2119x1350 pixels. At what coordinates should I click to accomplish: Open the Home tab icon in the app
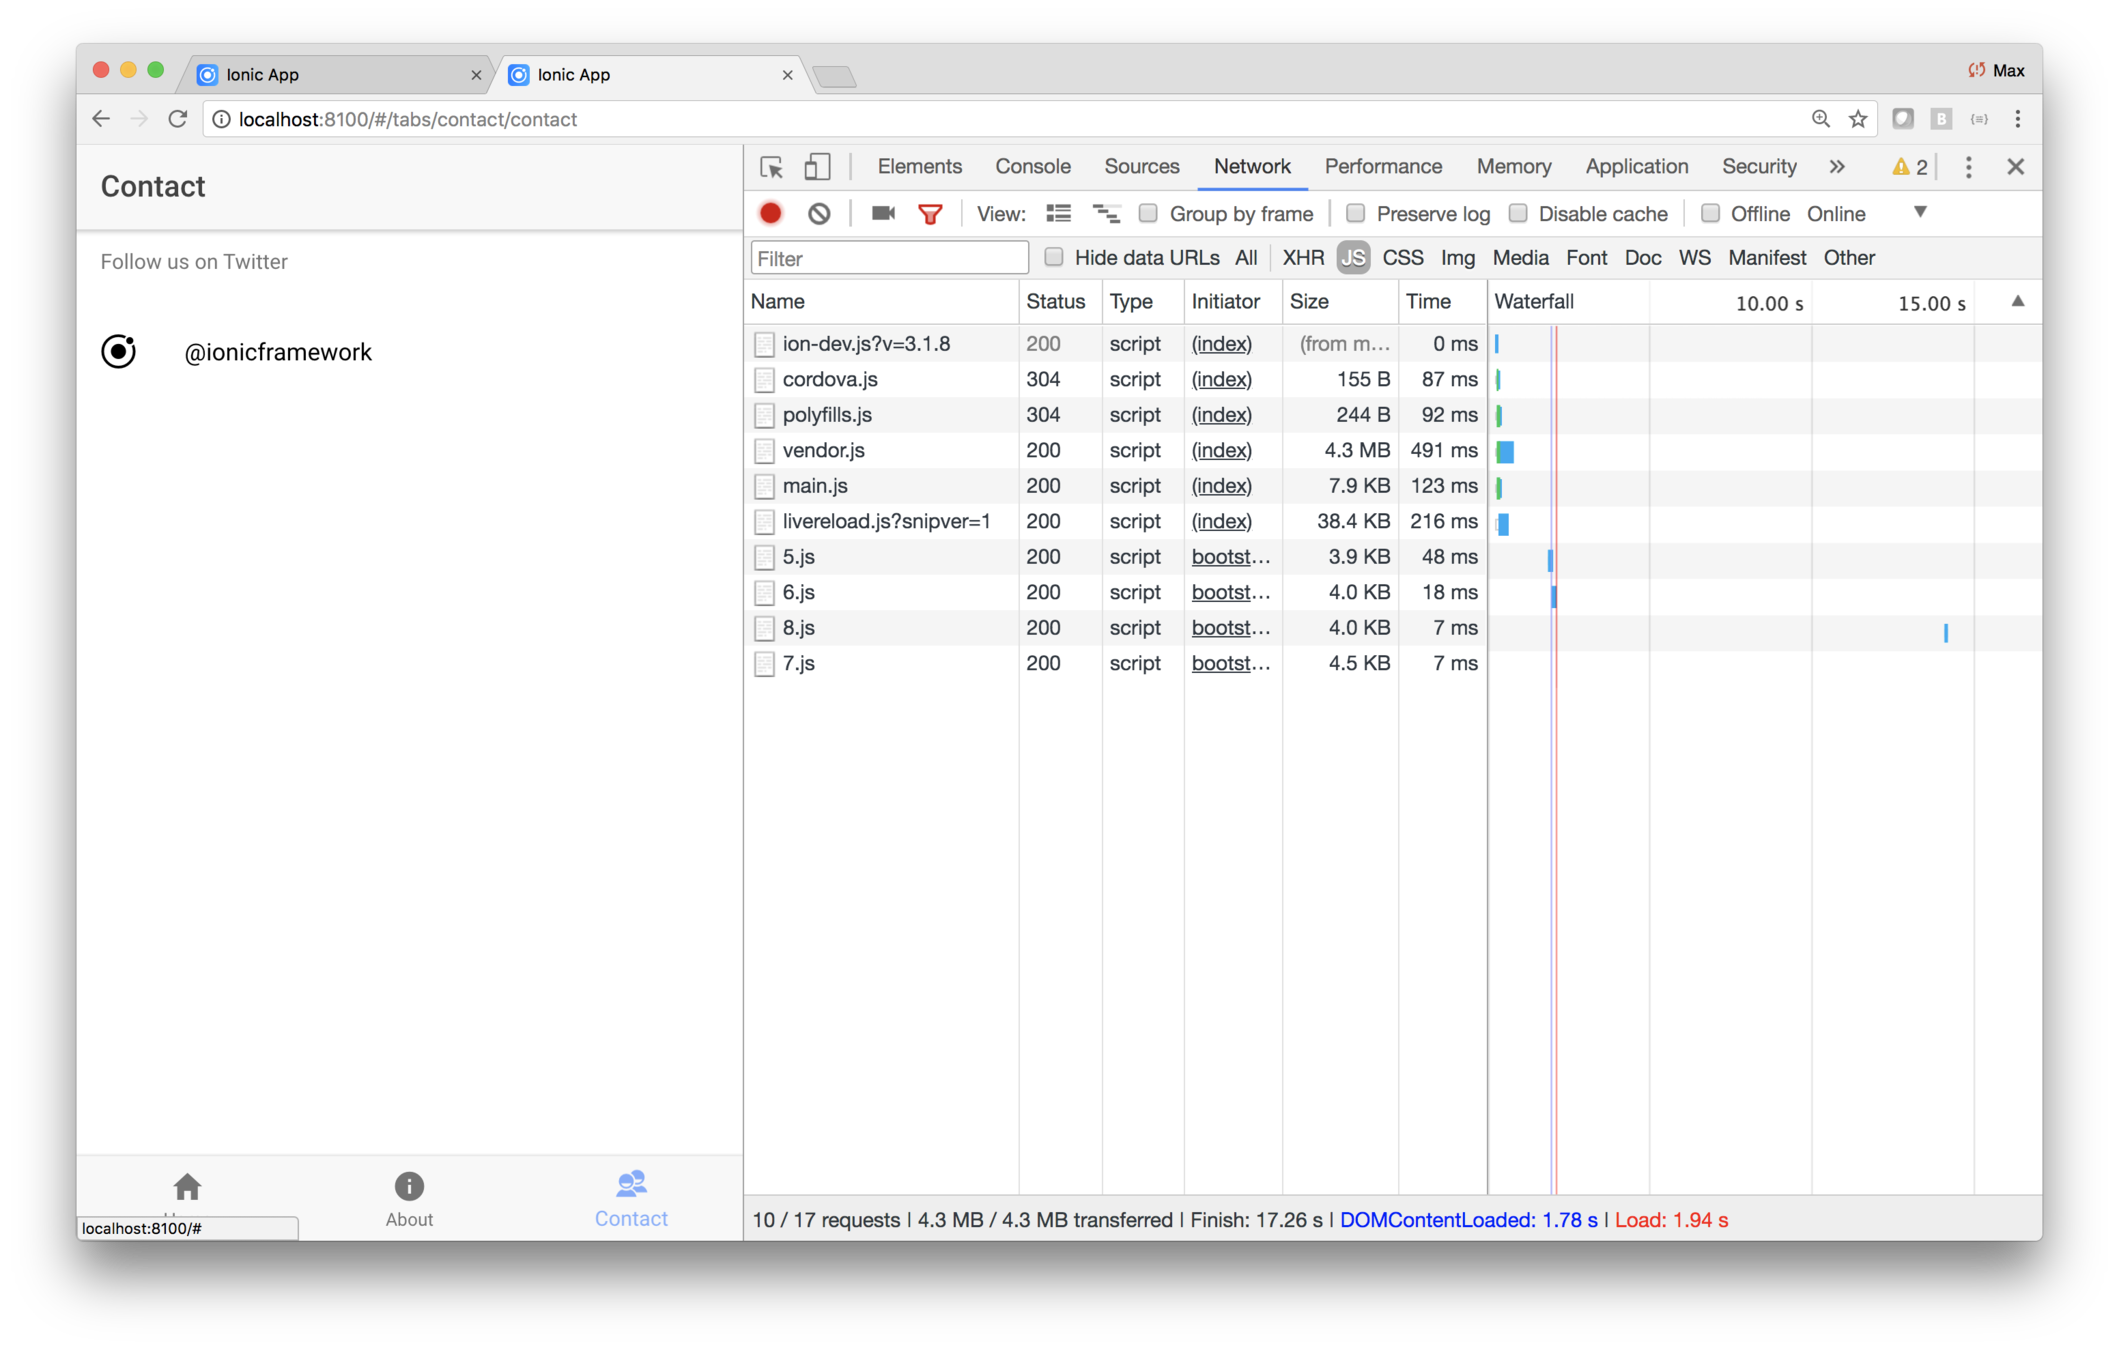(x=187, y=1187)
